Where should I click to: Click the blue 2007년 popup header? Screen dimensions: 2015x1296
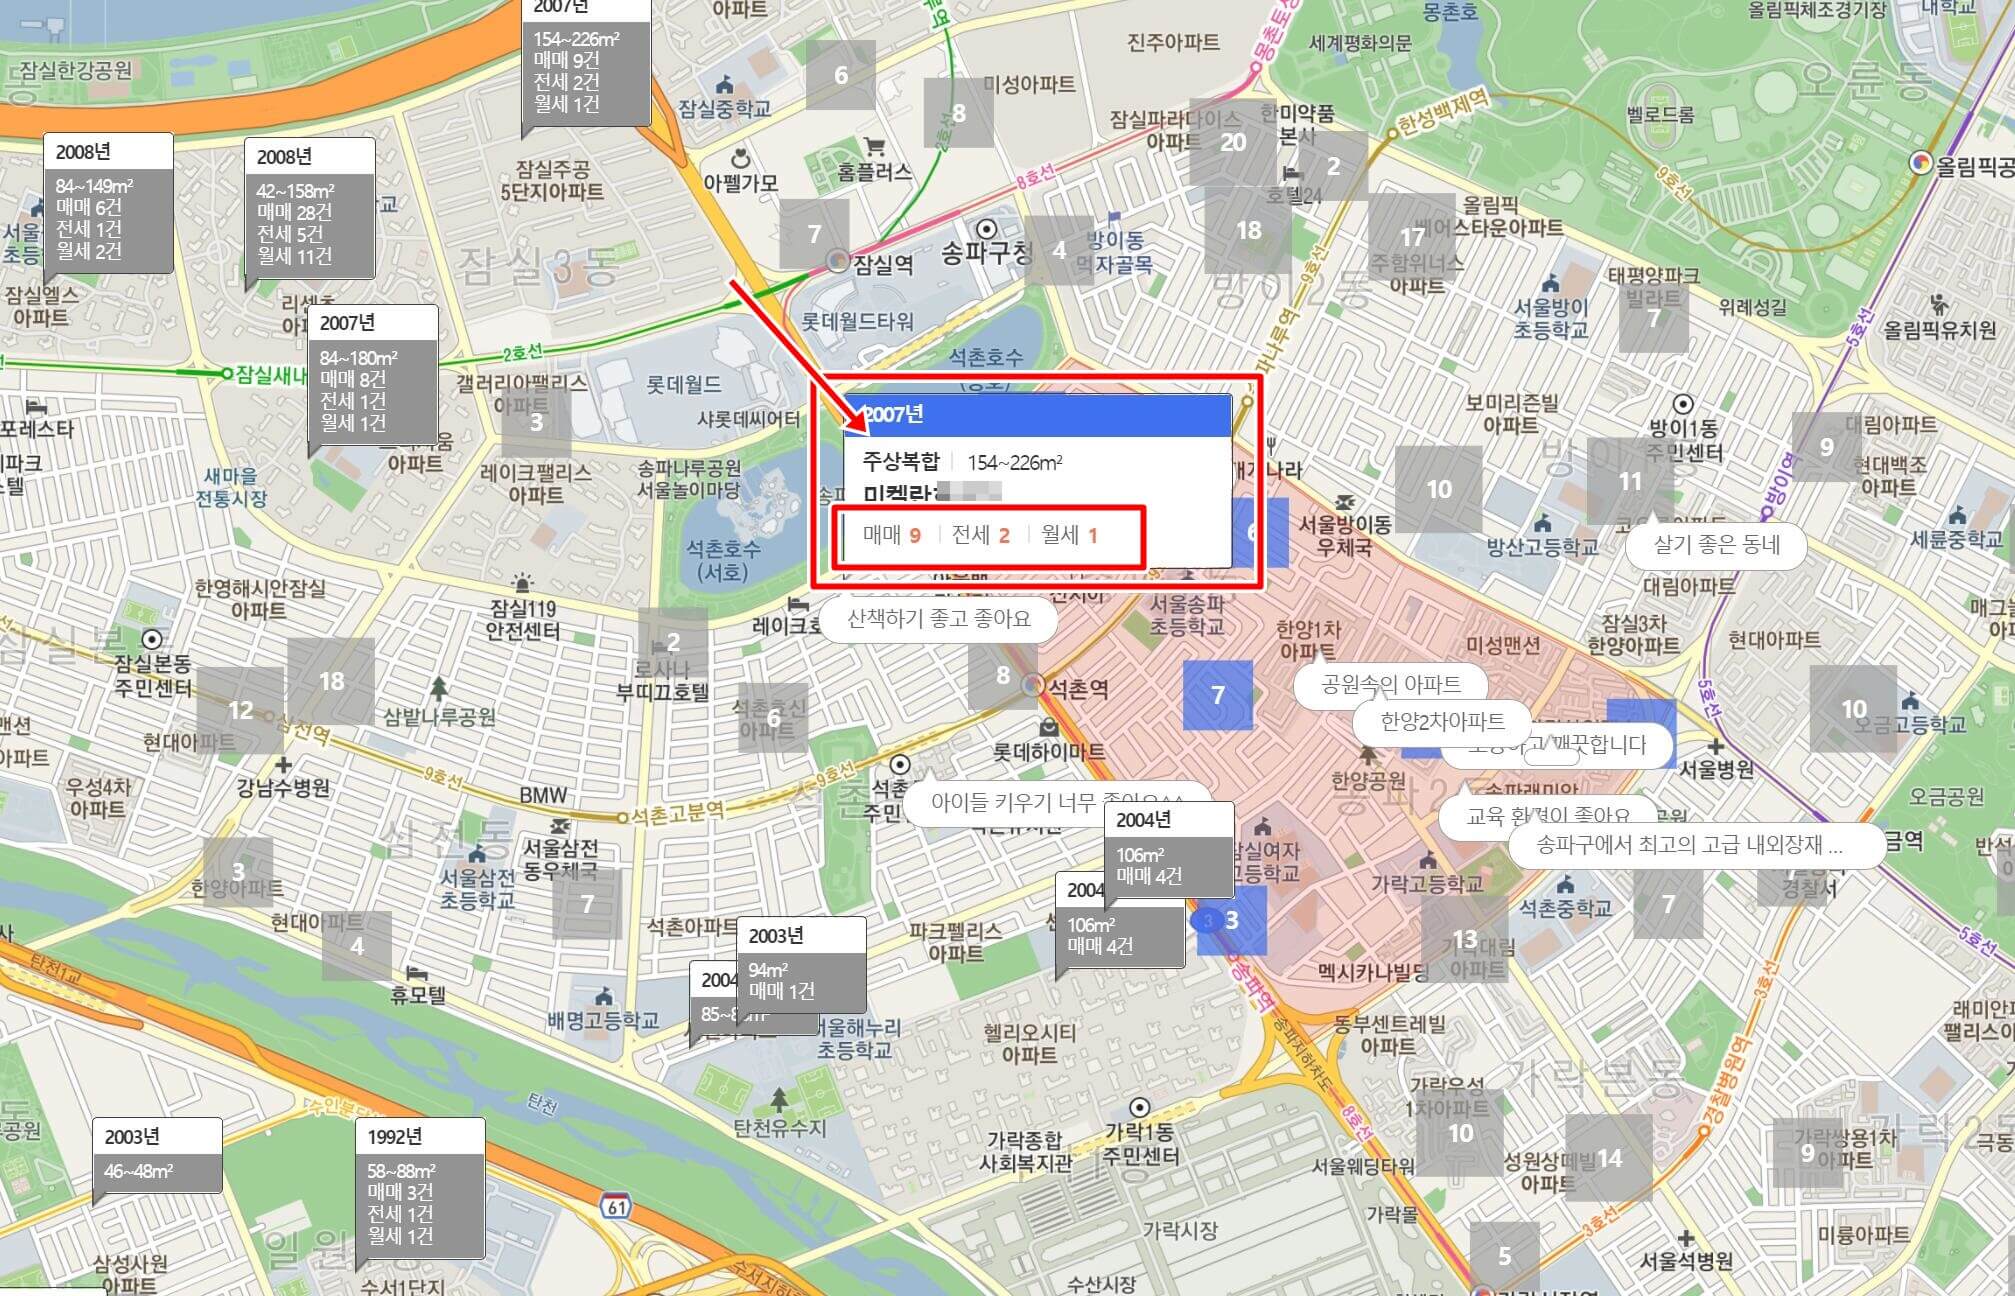click(x=1037, y=415)
